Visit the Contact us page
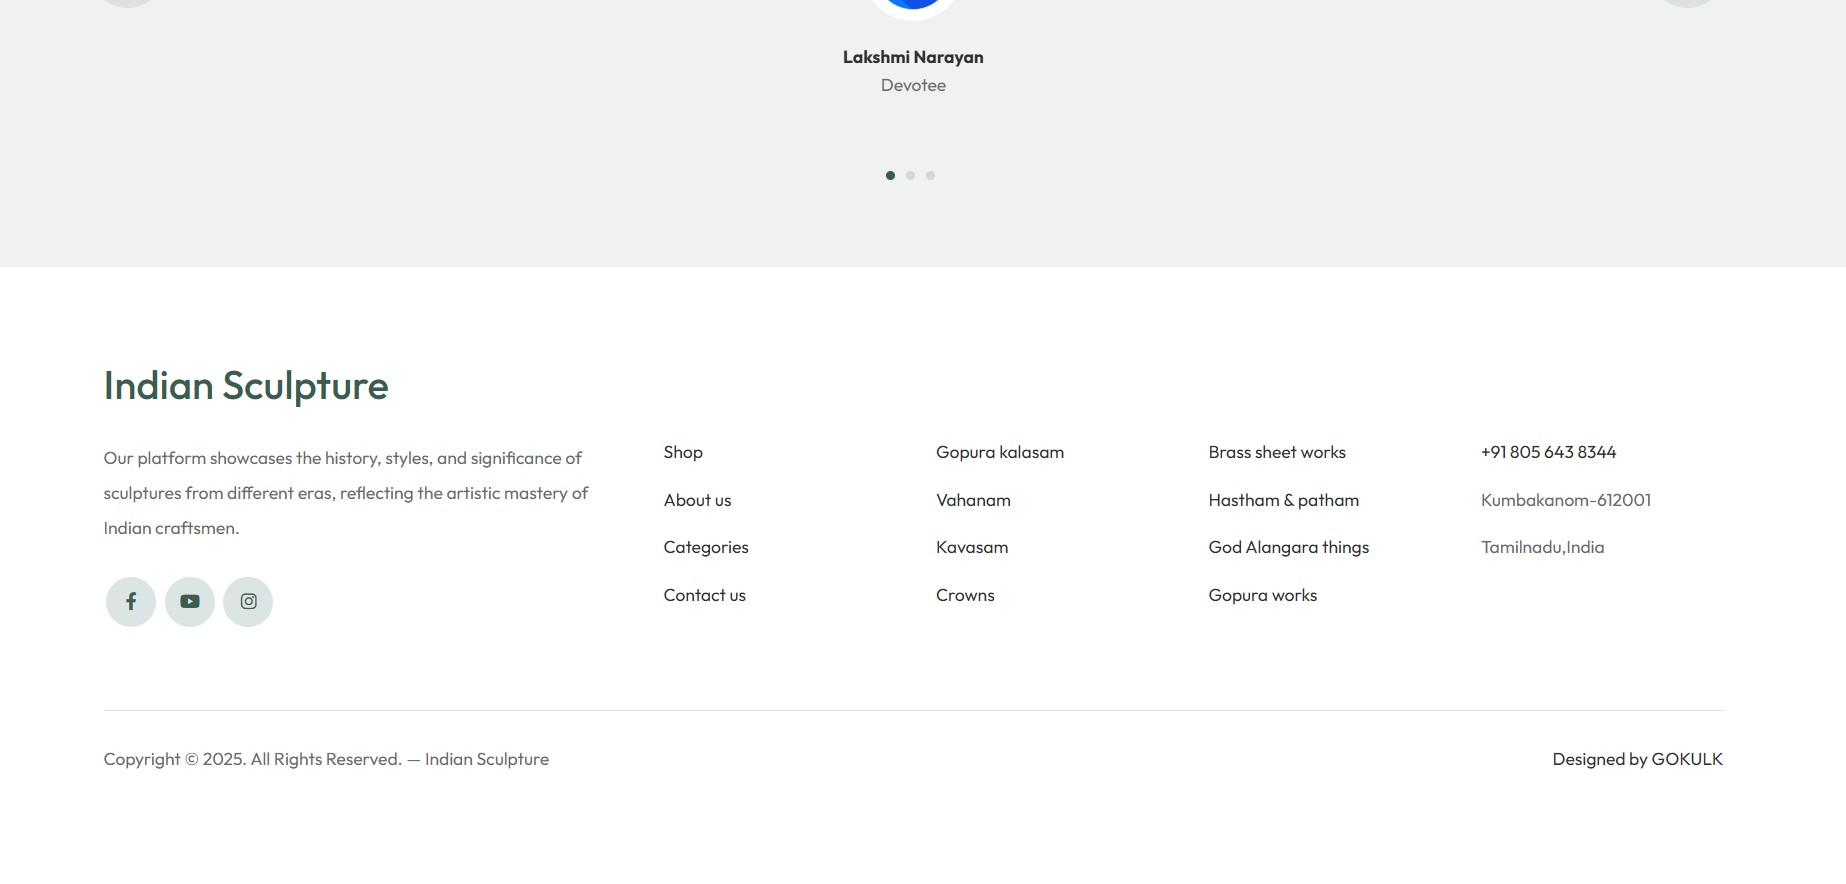 [705, 595]
